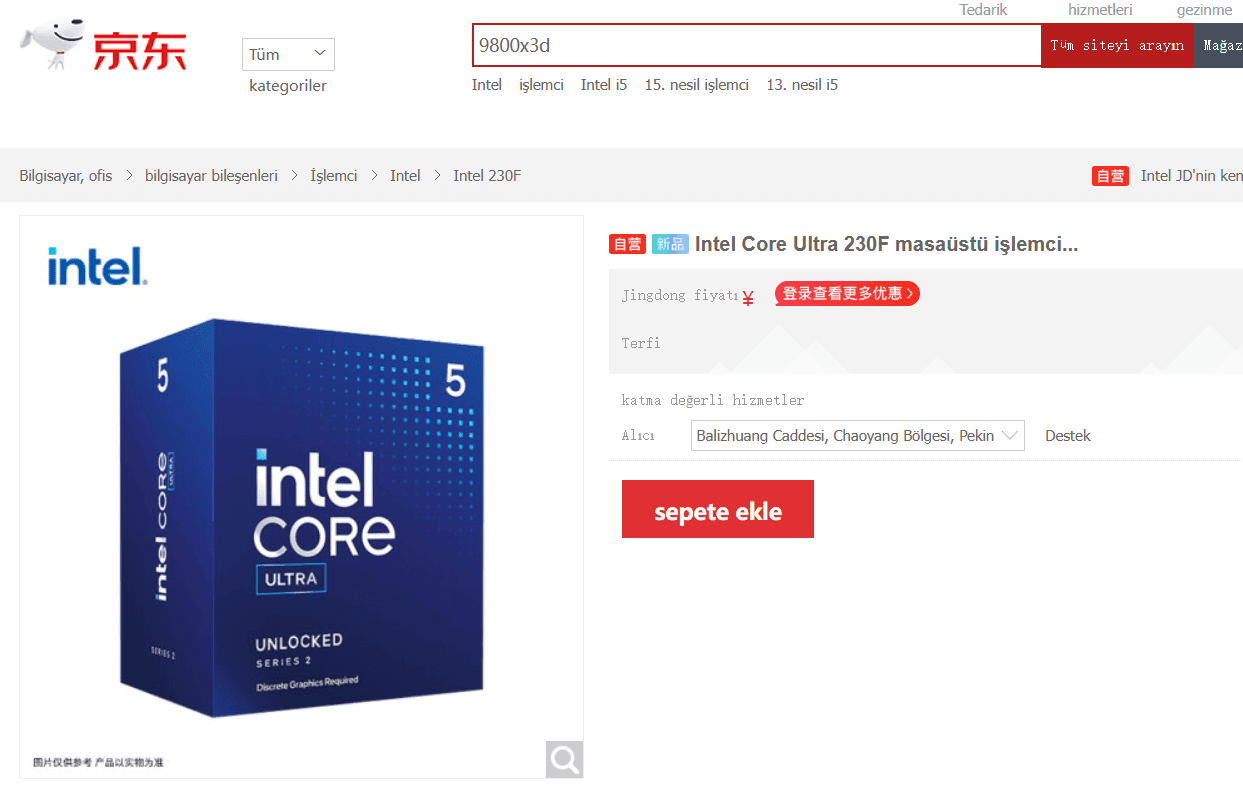Image resolution: width=1243 pixels, height=789 pixels.
Task: Click the JD.com dog logo
Action: (x=103, y=46)
